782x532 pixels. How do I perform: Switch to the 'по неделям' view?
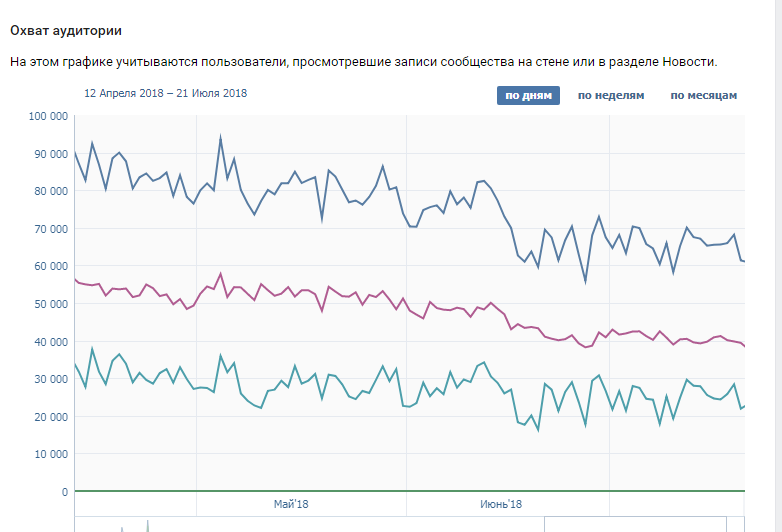(611, 95)
